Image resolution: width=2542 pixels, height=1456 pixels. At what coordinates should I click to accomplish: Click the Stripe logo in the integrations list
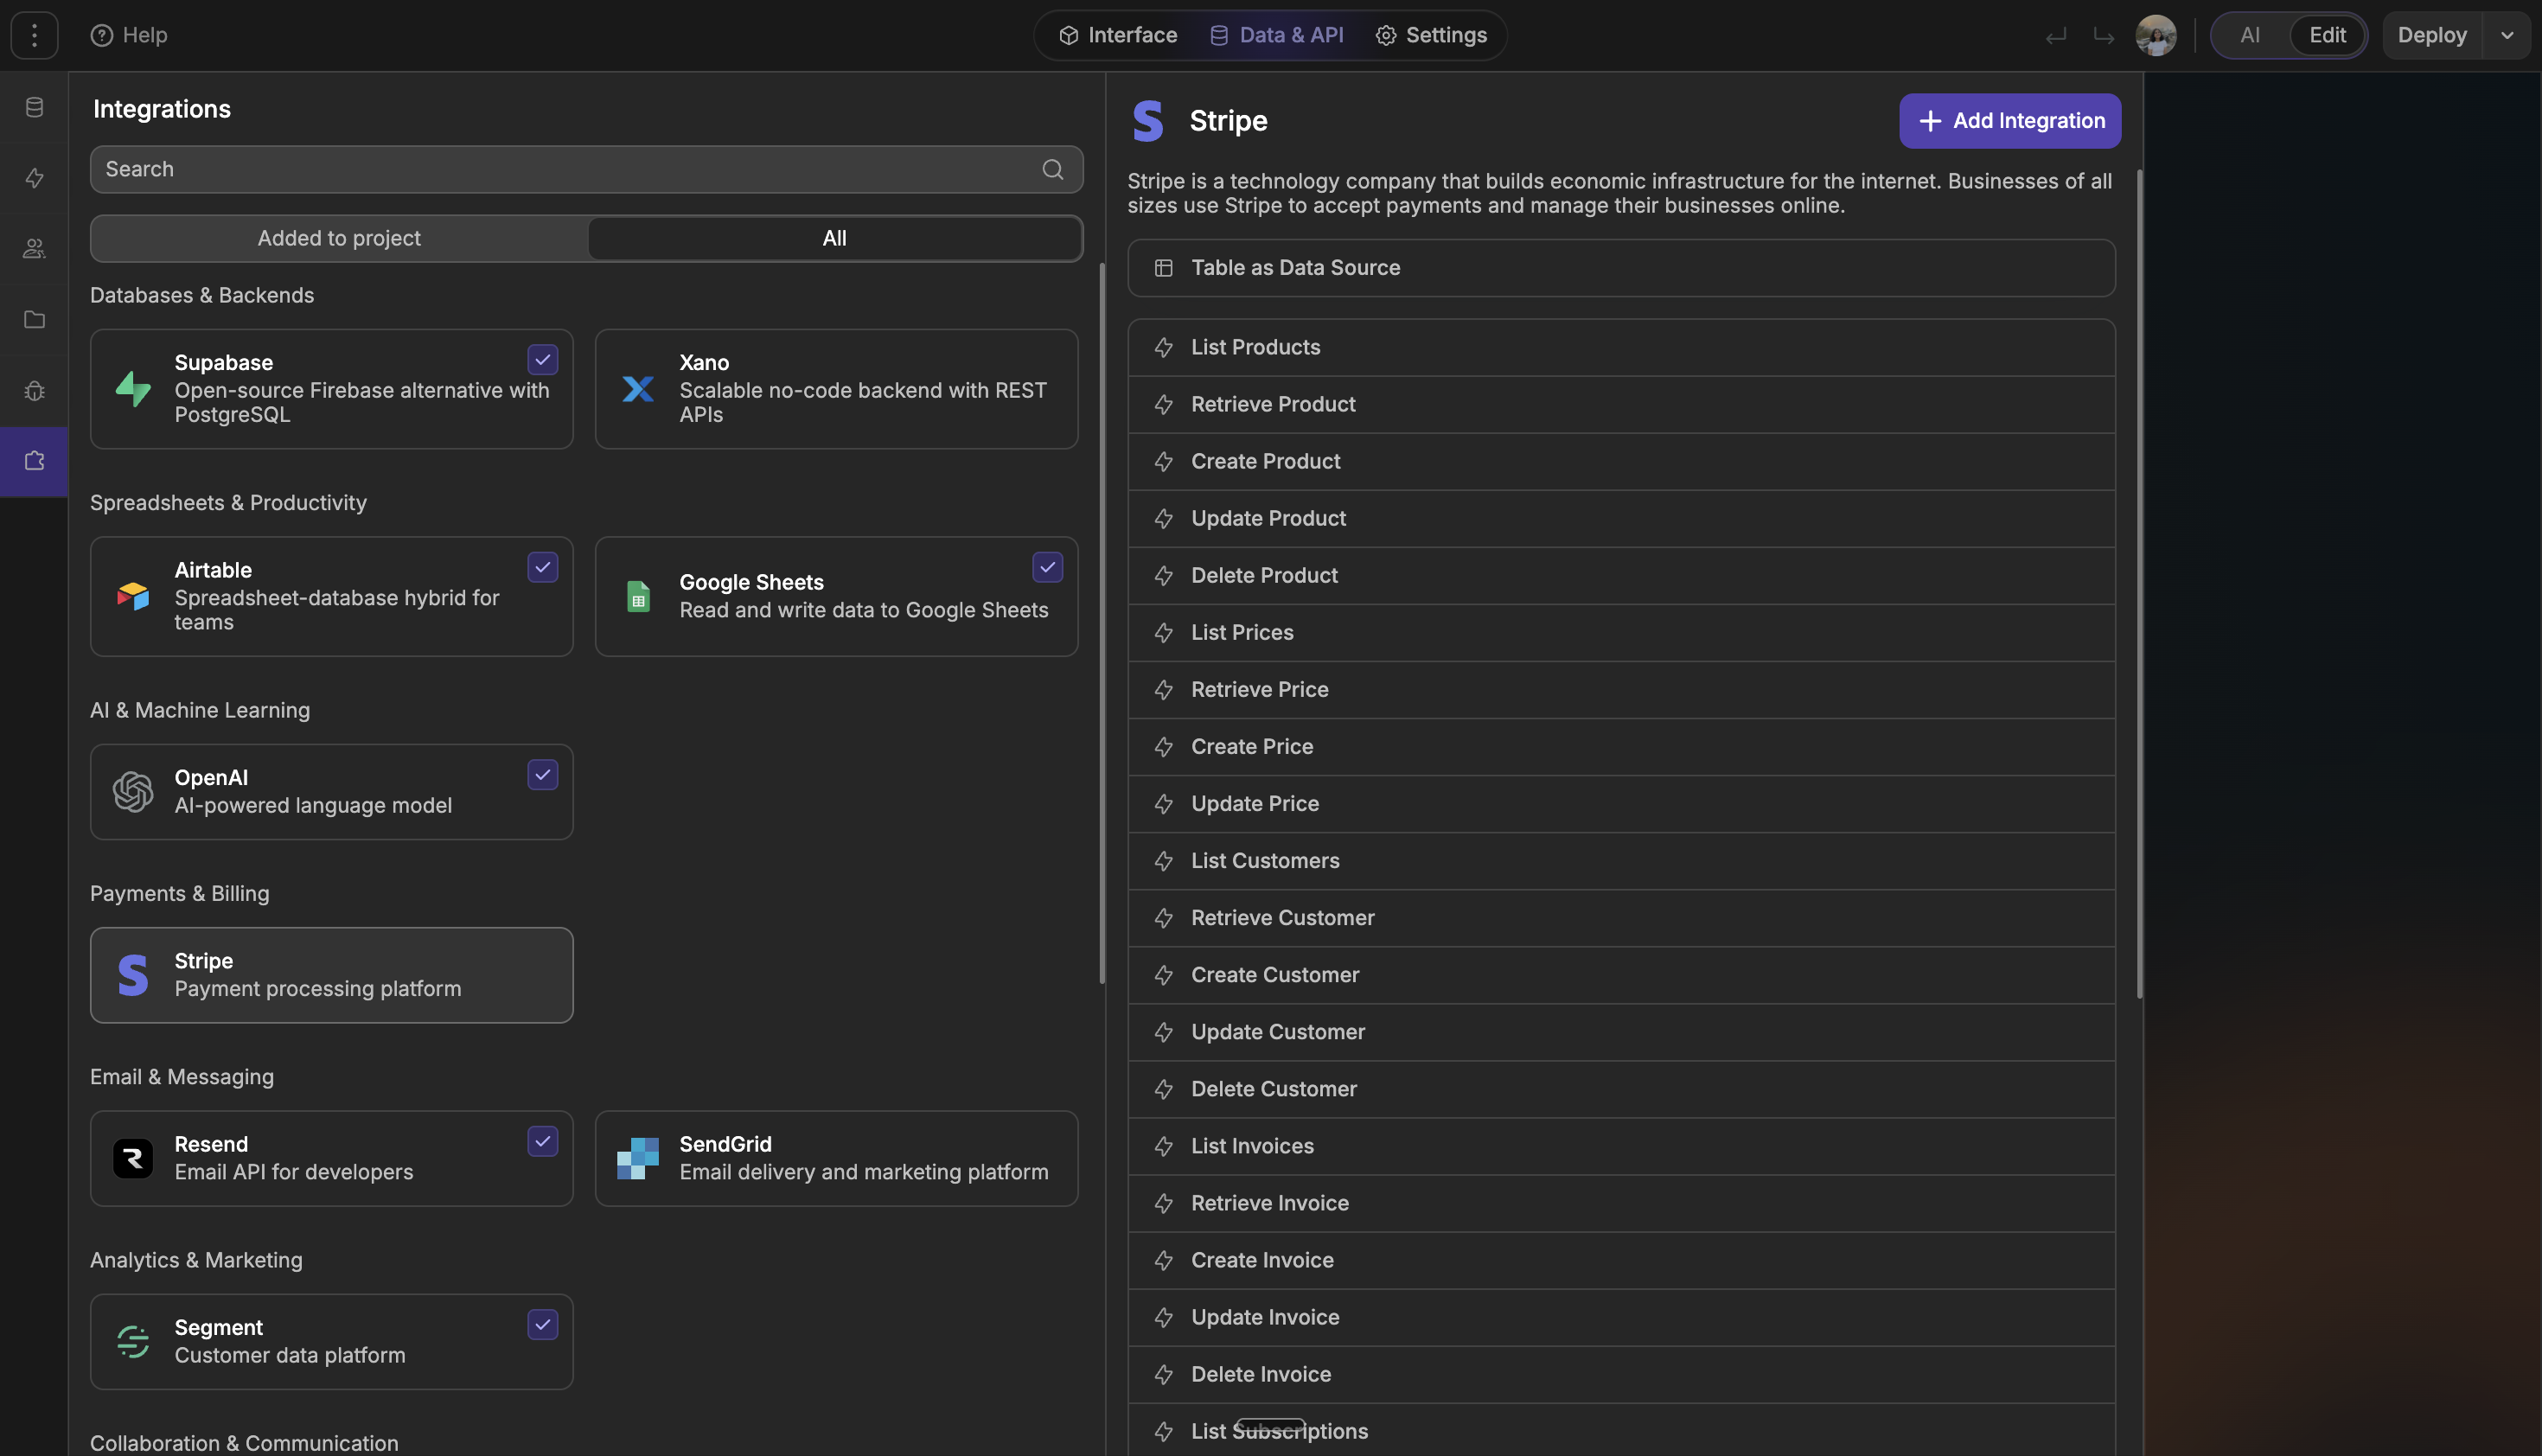pos(133,975)
